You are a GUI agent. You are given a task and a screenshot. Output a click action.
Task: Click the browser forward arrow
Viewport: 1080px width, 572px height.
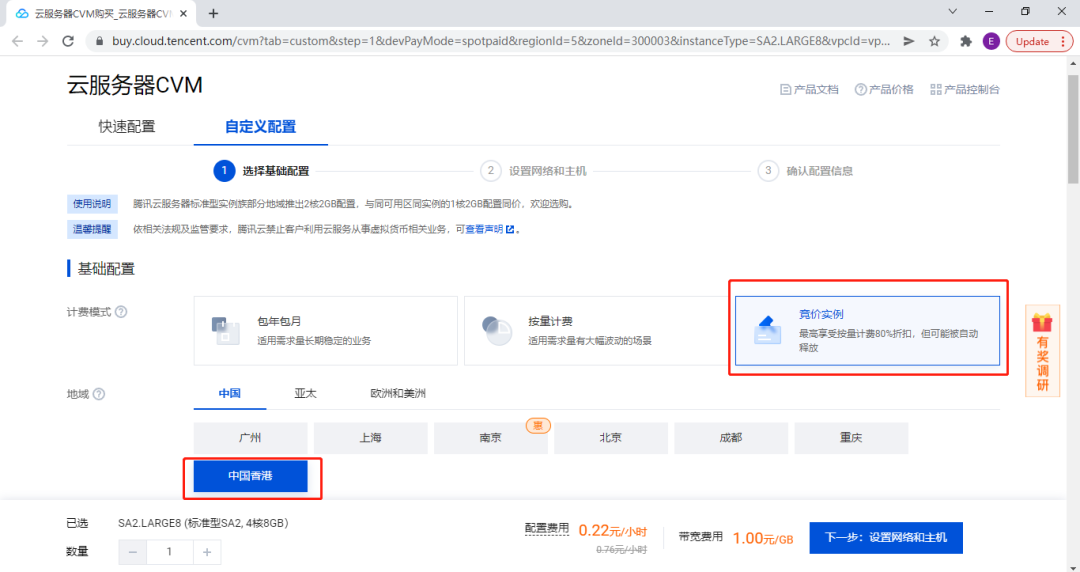43,41
